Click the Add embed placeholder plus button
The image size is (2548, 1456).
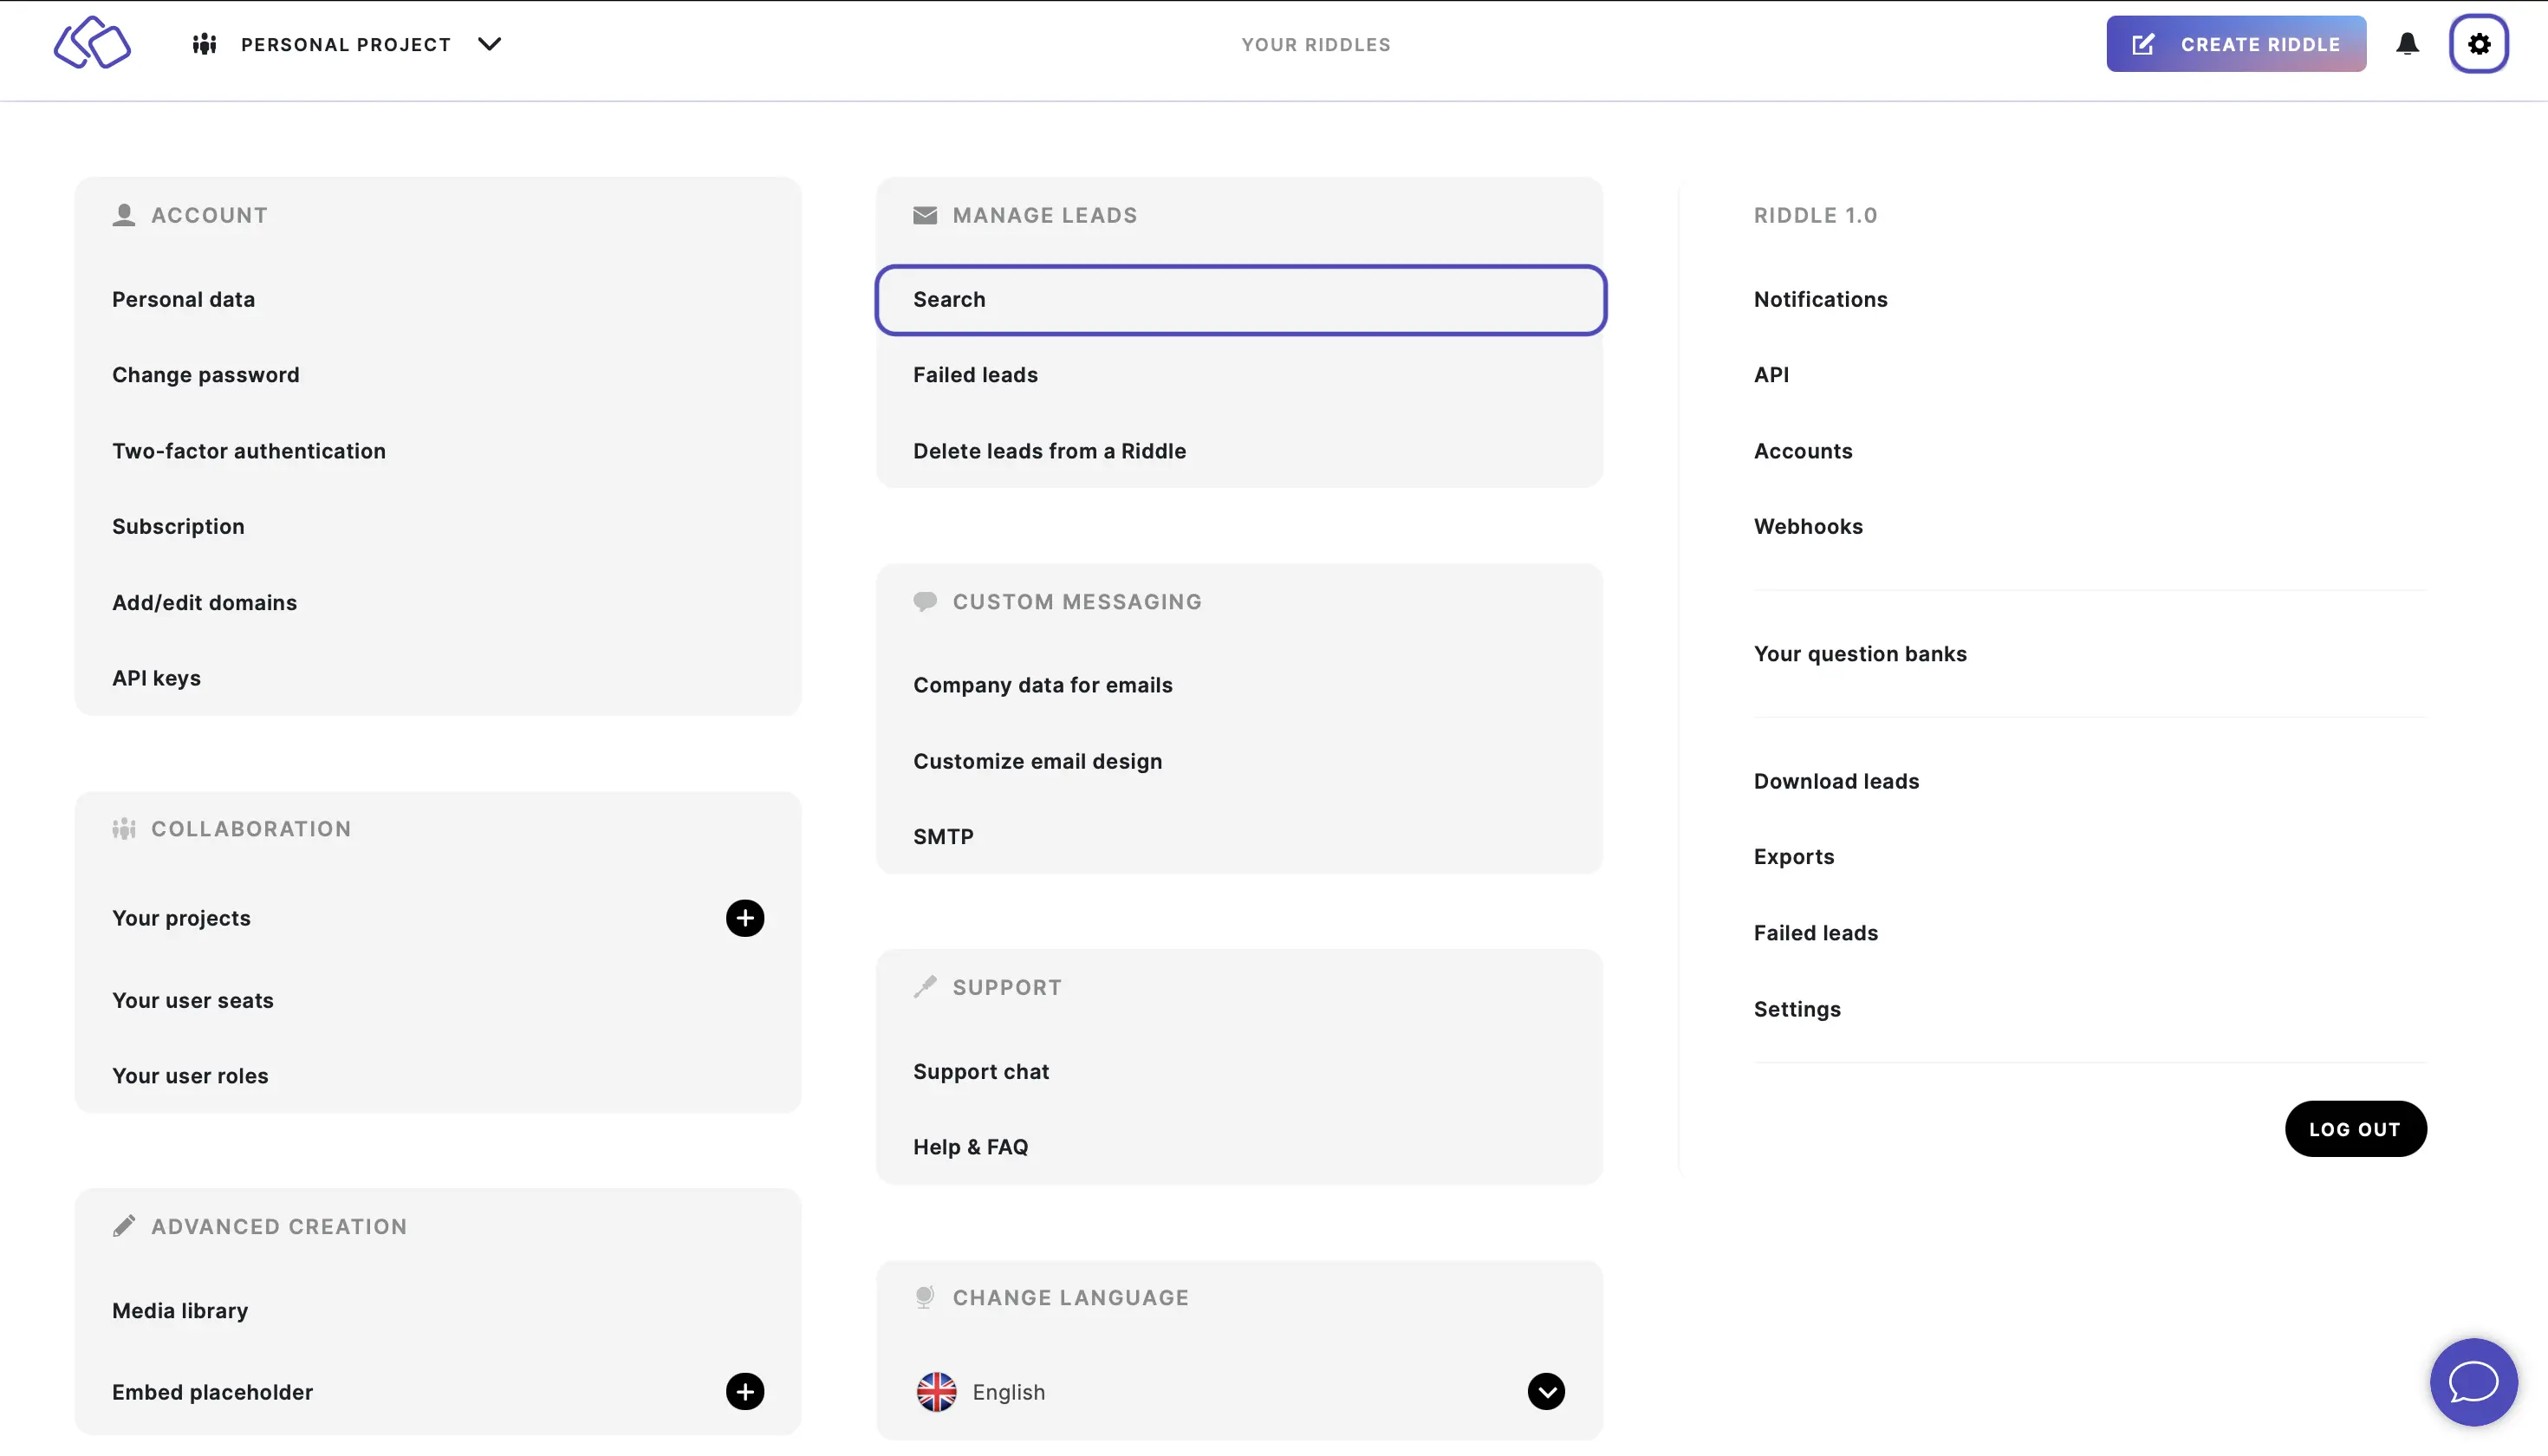pos(744,1391)
